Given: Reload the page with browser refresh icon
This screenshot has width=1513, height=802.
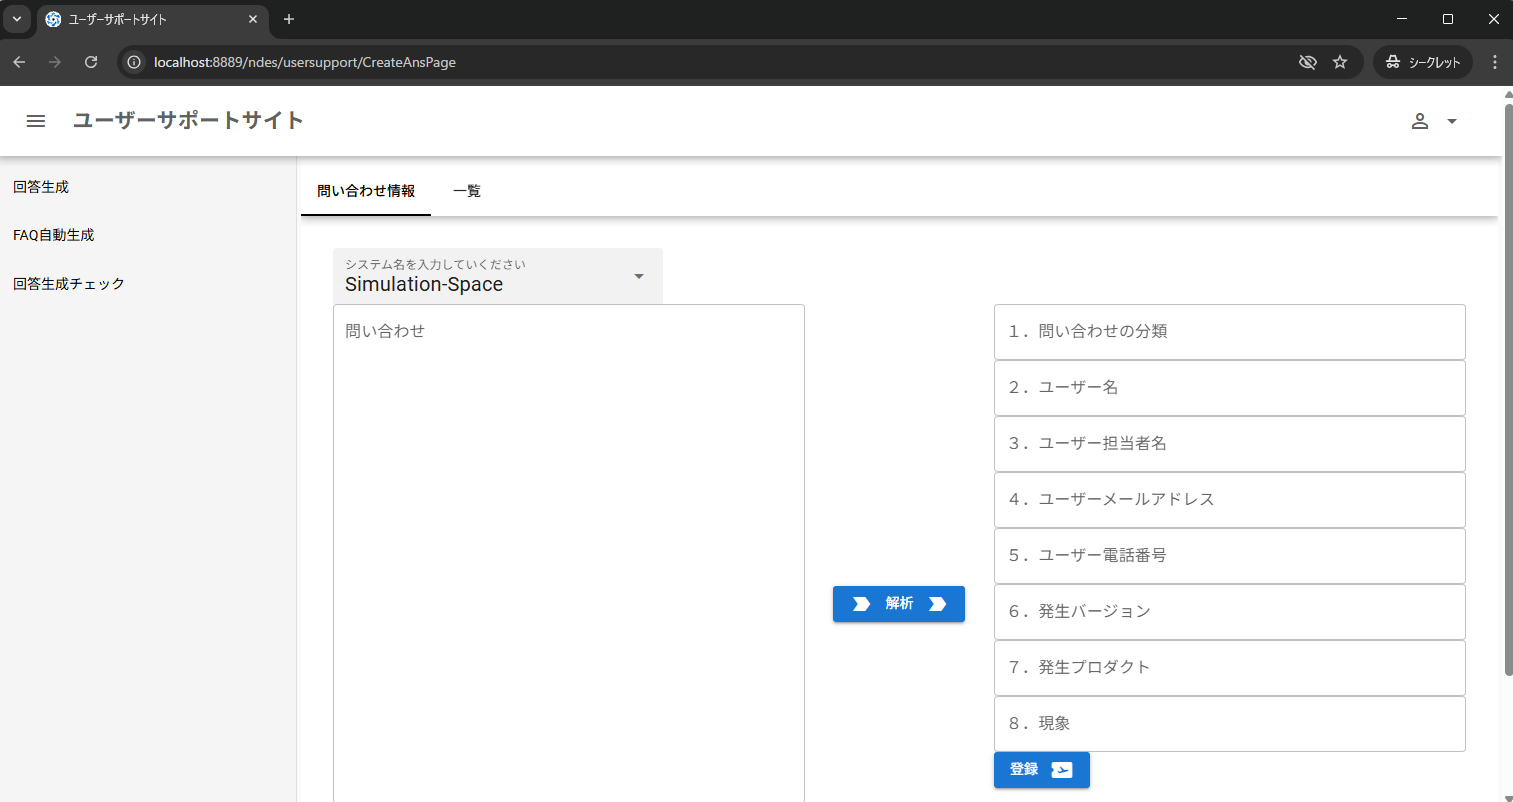Looking at the screenshot, I should tap(91, 62).
